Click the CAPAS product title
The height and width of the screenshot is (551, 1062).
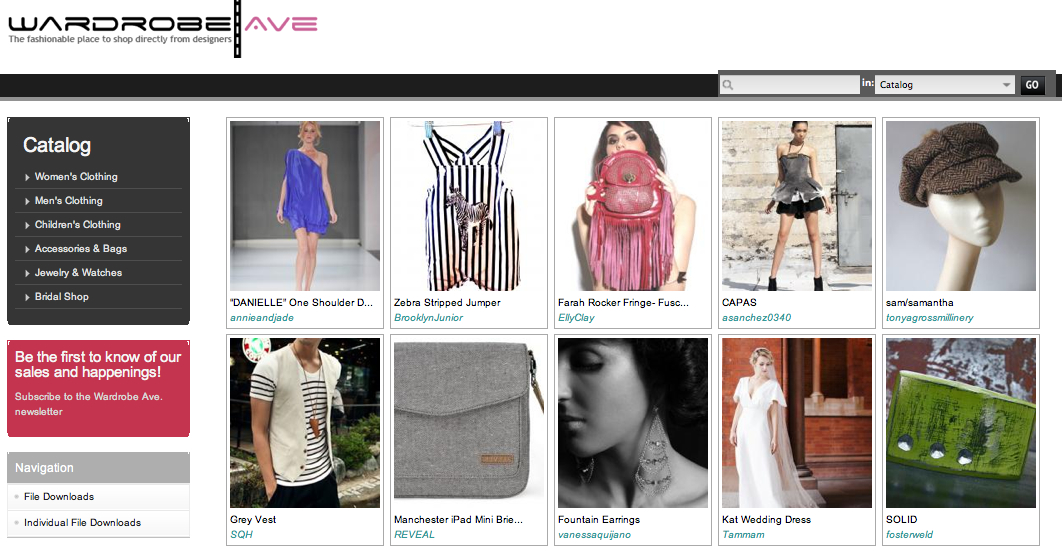(739, 303)
